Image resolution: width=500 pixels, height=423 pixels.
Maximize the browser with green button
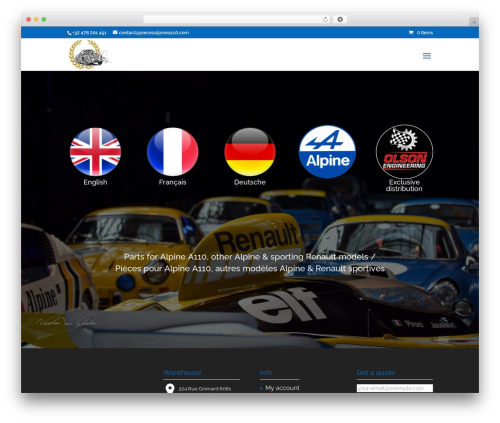tap(44, 20)
